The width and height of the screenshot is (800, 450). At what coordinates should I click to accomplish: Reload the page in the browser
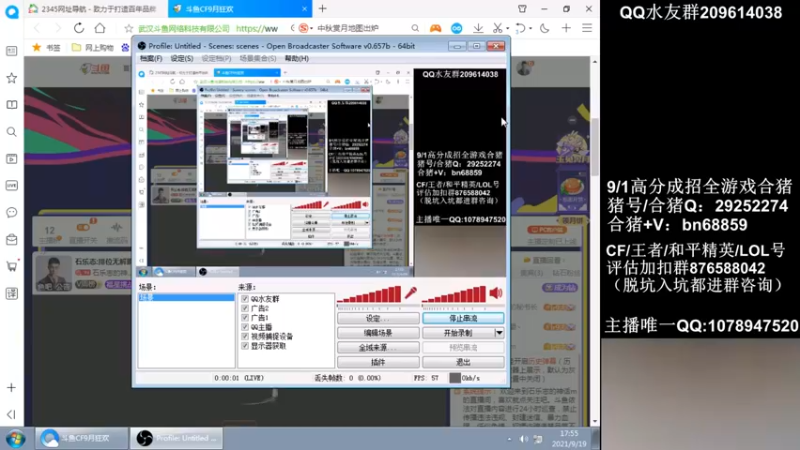pyautogui.click(x=79, y=28)
